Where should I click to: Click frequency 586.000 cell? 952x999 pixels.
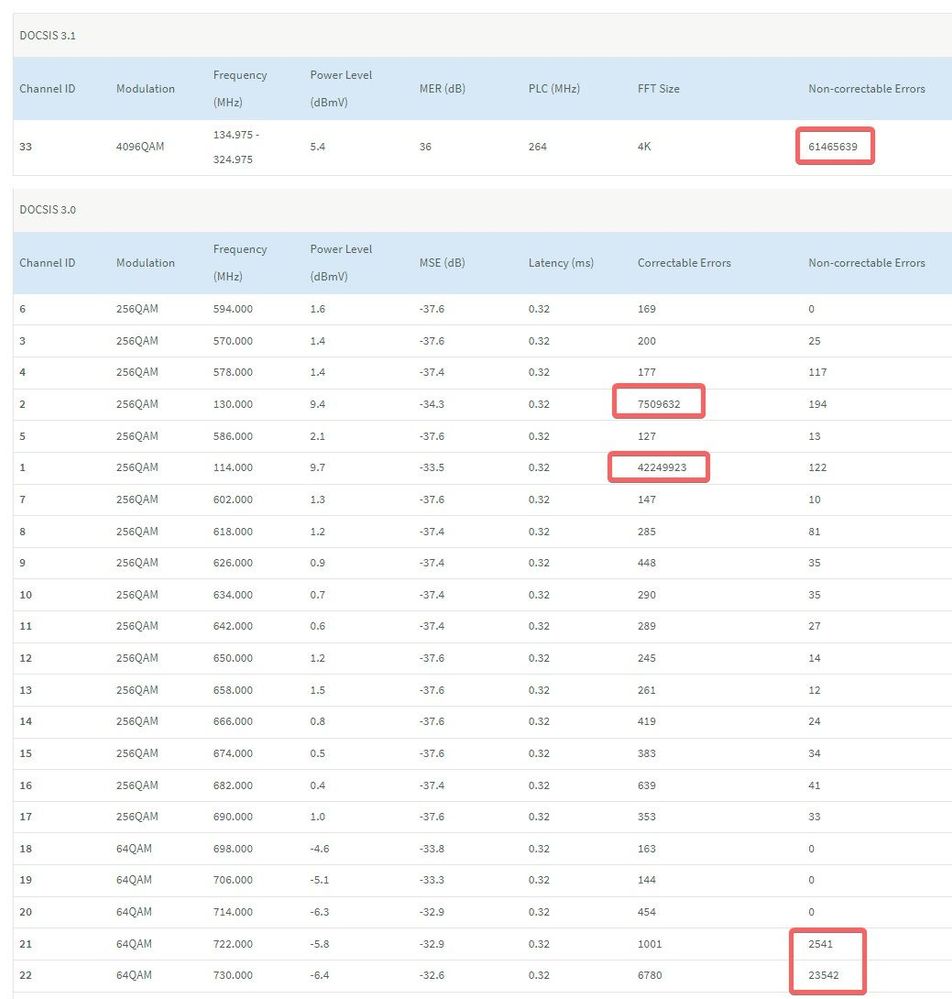coord(233,436)
